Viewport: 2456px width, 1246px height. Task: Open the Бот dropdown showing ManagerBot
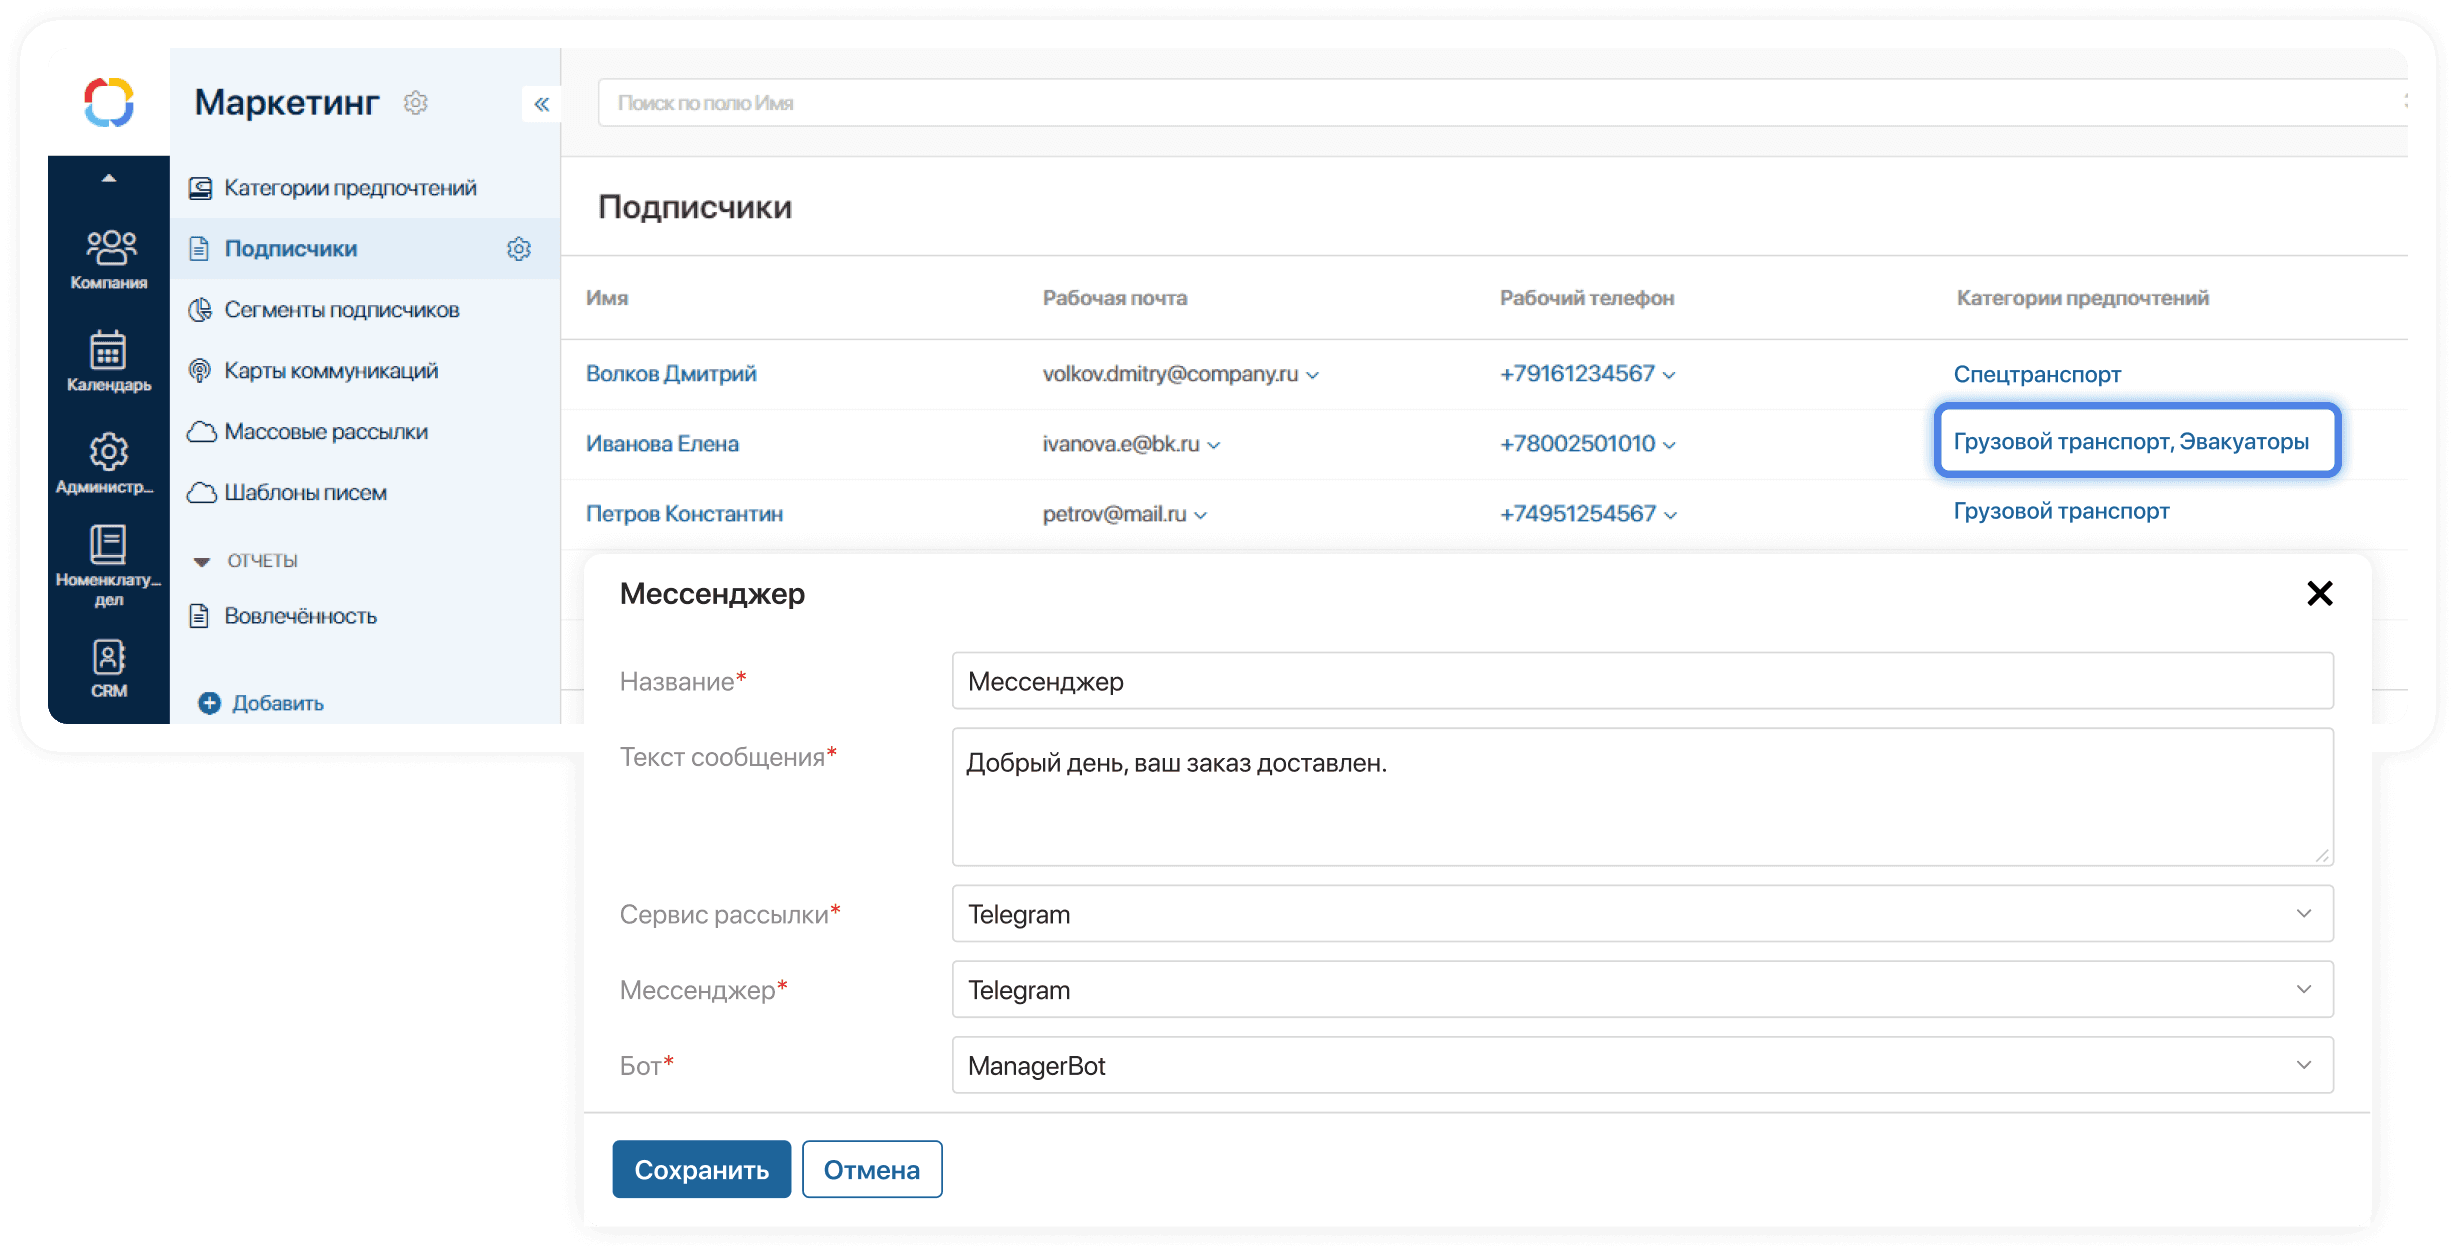2305,1065
